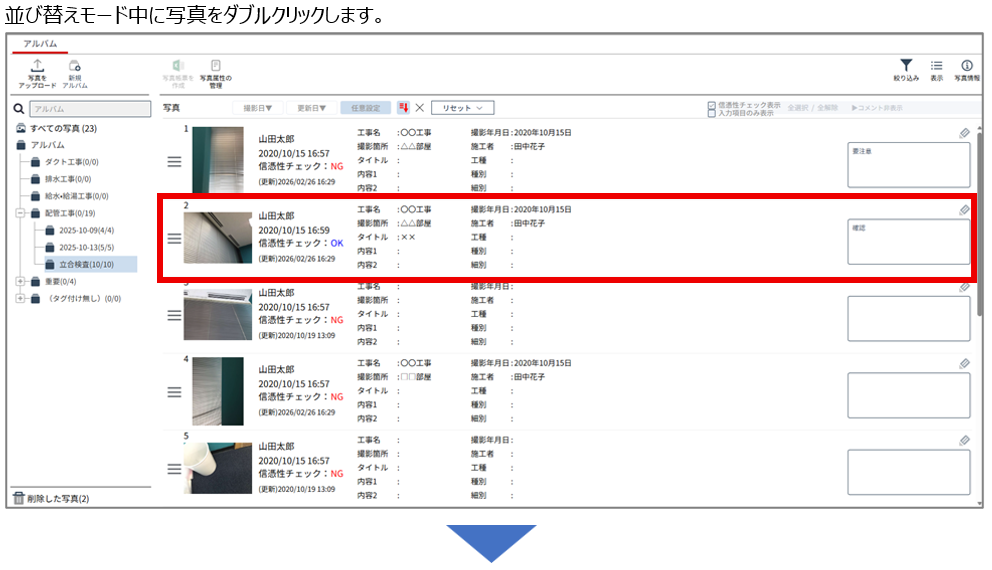Viewport: 992px width, 570px height.
Task: Click the red sort-order arrow icon
Action: [x=403, y=108]
